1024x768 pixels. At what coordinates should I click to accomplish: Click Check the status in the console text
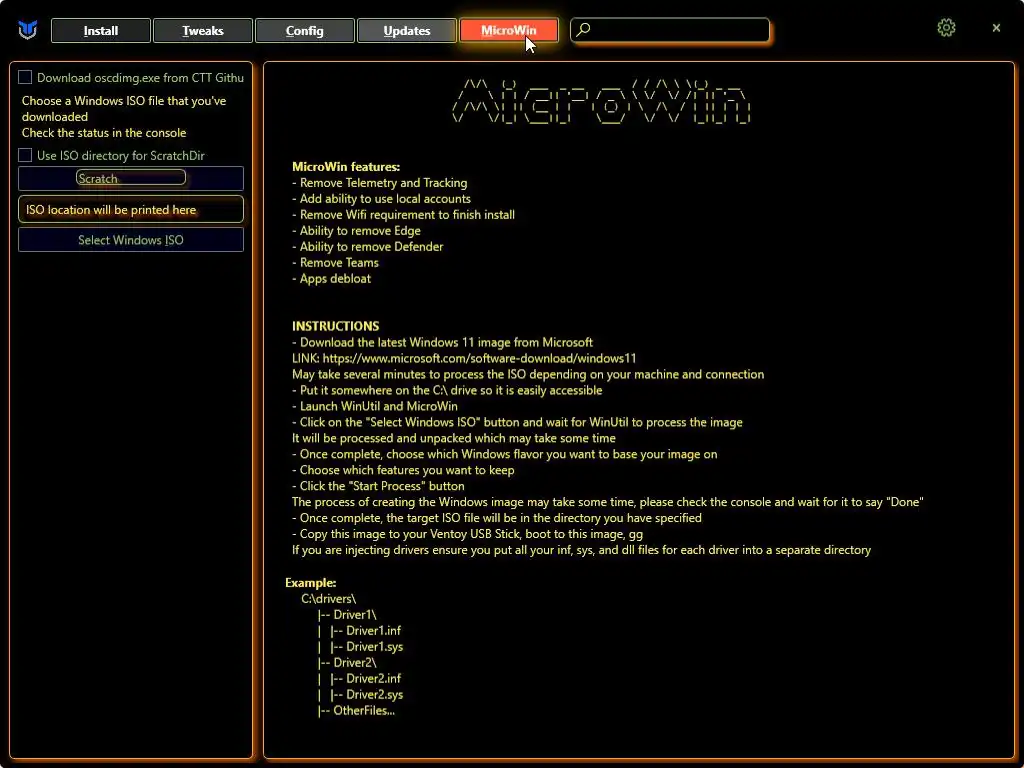tap(104, 133)
